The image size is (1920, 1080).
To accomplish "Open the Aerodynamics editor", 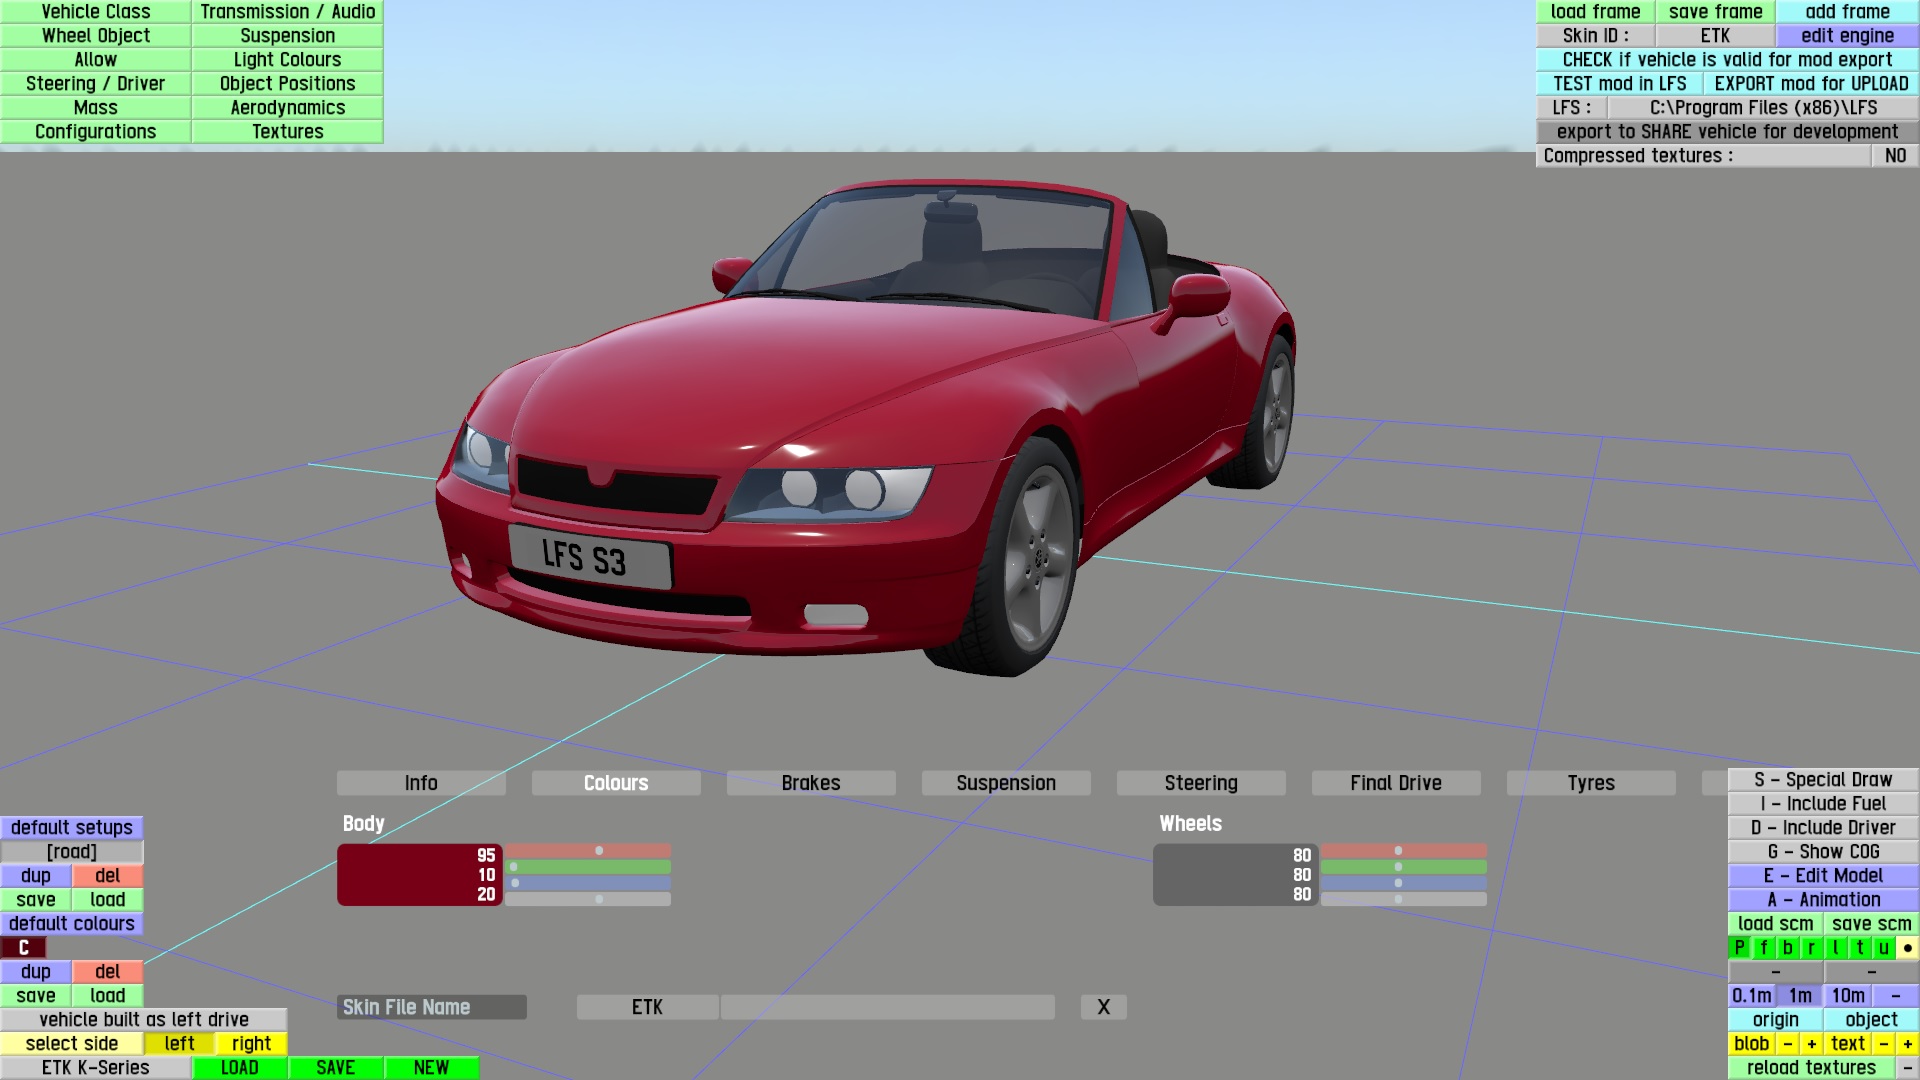I will click(287, 107).
